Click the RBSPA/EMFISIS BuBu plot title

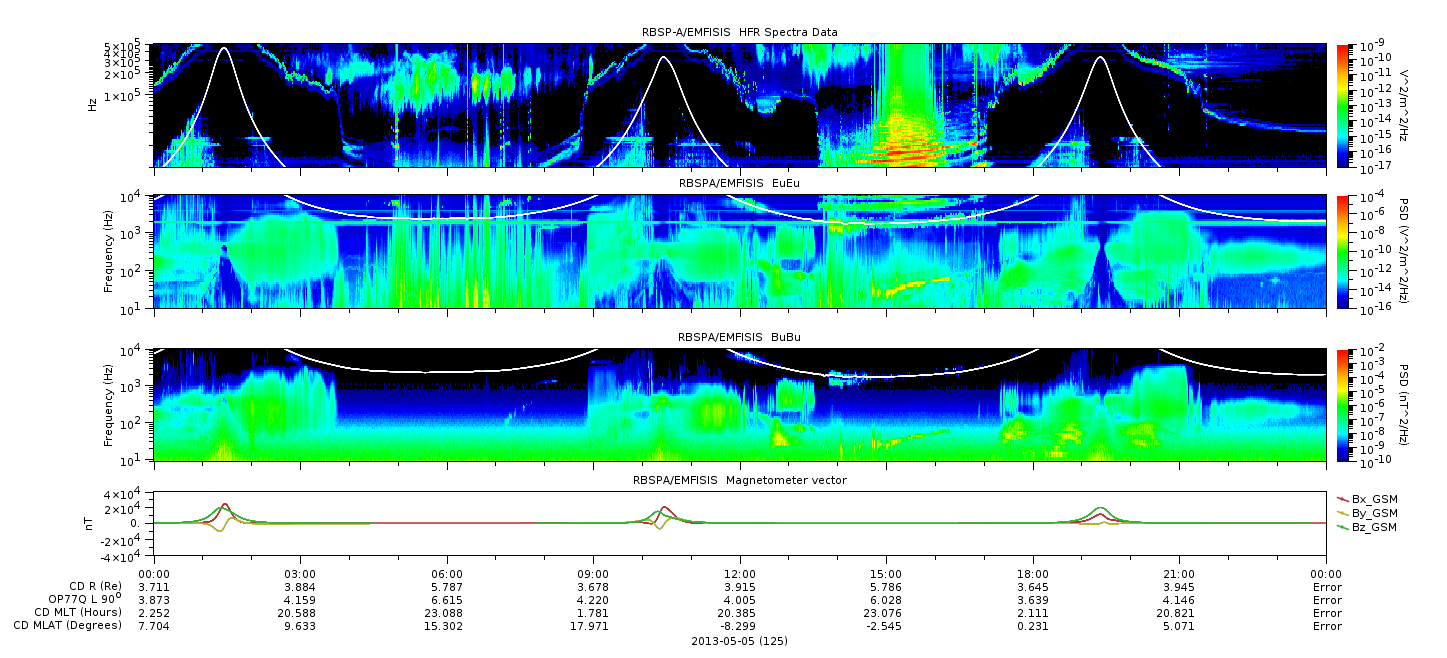[739, 337]
